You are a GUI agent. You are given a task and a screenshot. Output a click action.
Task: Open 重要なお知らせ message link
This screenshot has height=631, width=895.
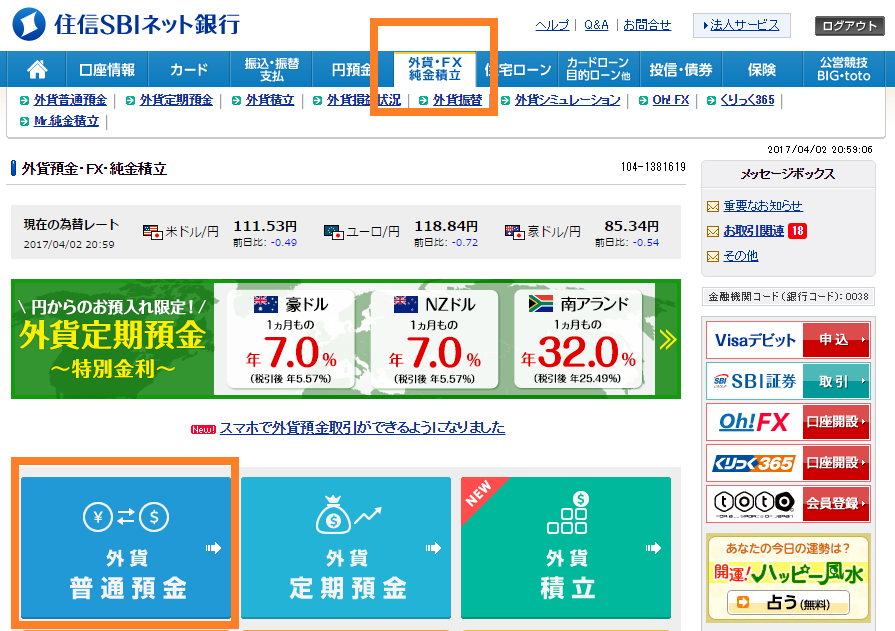(x=763, y=206)
